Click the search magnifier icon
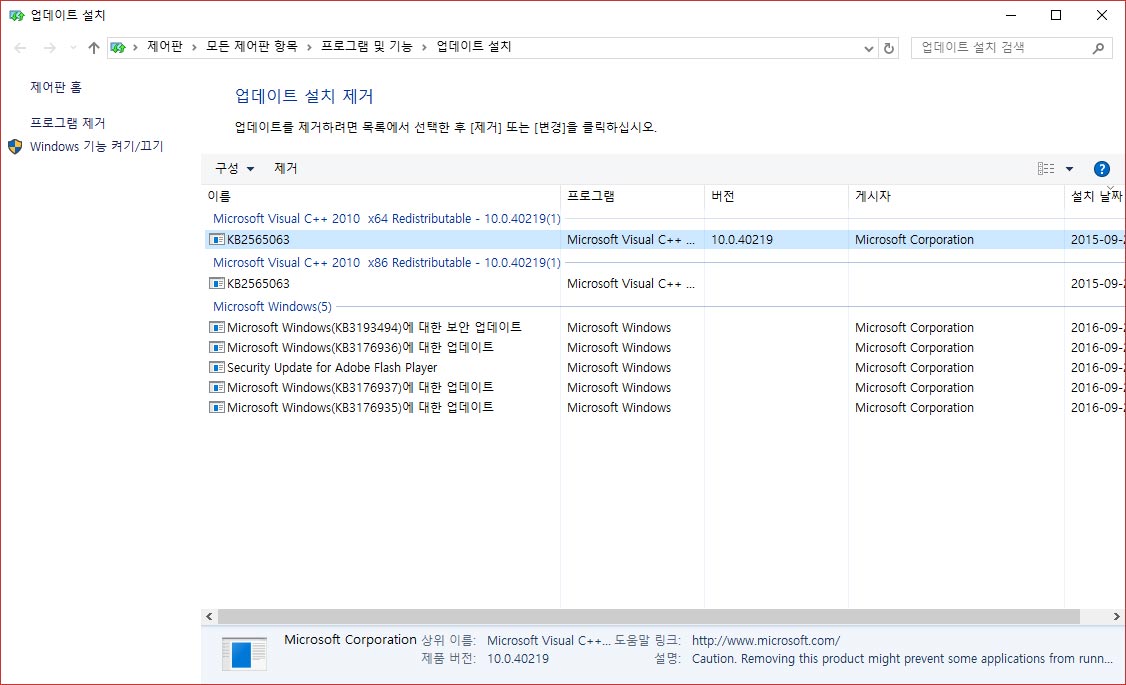The width and height of the screenshot is (1126, 685). click(x=1098, y=48)
